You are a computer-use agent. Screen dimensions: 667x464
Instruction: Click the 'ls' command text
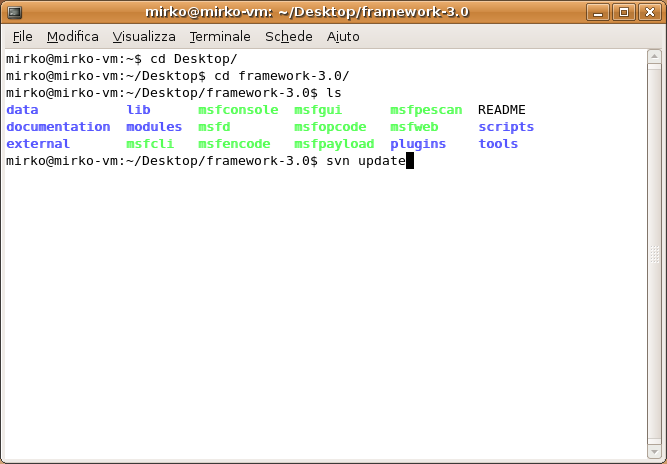click(334, 93)
